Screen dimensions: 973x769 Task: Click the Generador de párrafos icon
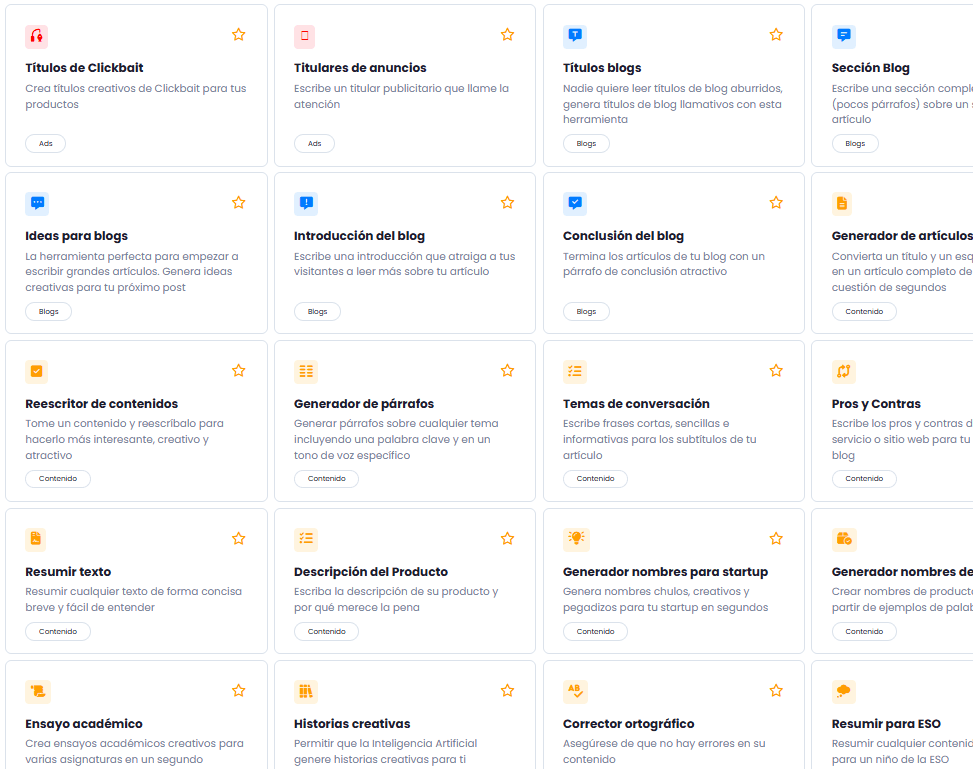[305, 371]
